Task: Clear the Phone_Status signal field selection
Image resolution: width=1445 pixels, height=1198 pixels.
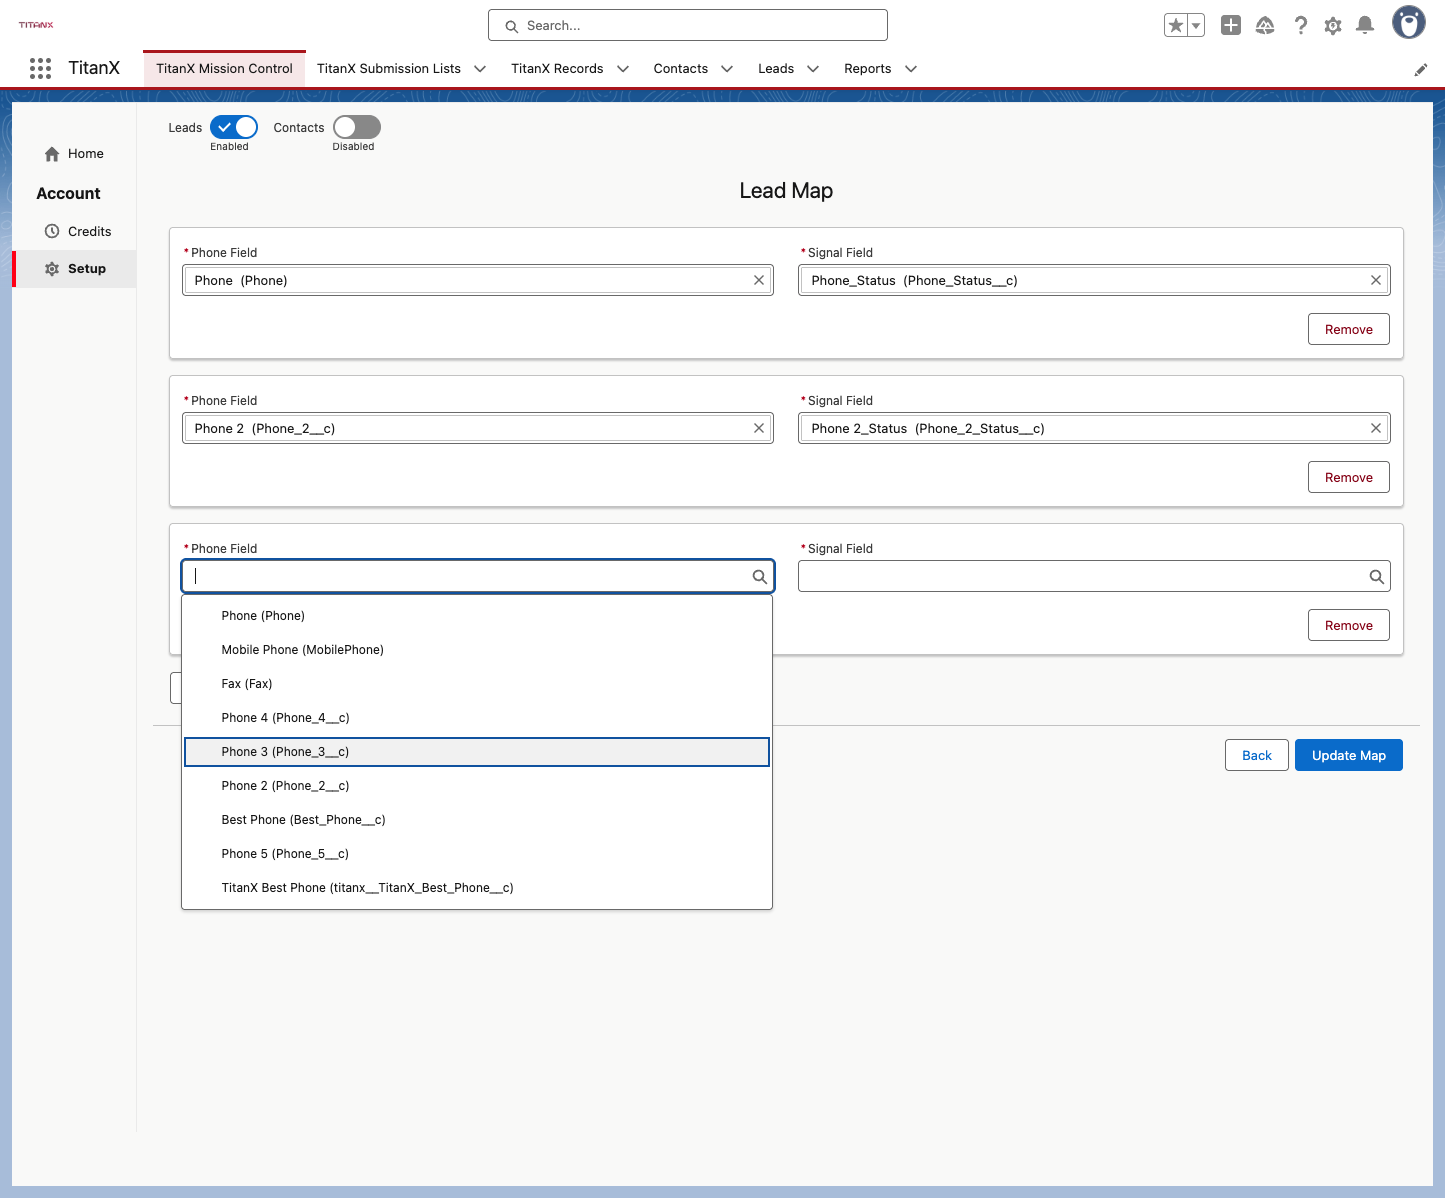Action: pos(1376,280)
